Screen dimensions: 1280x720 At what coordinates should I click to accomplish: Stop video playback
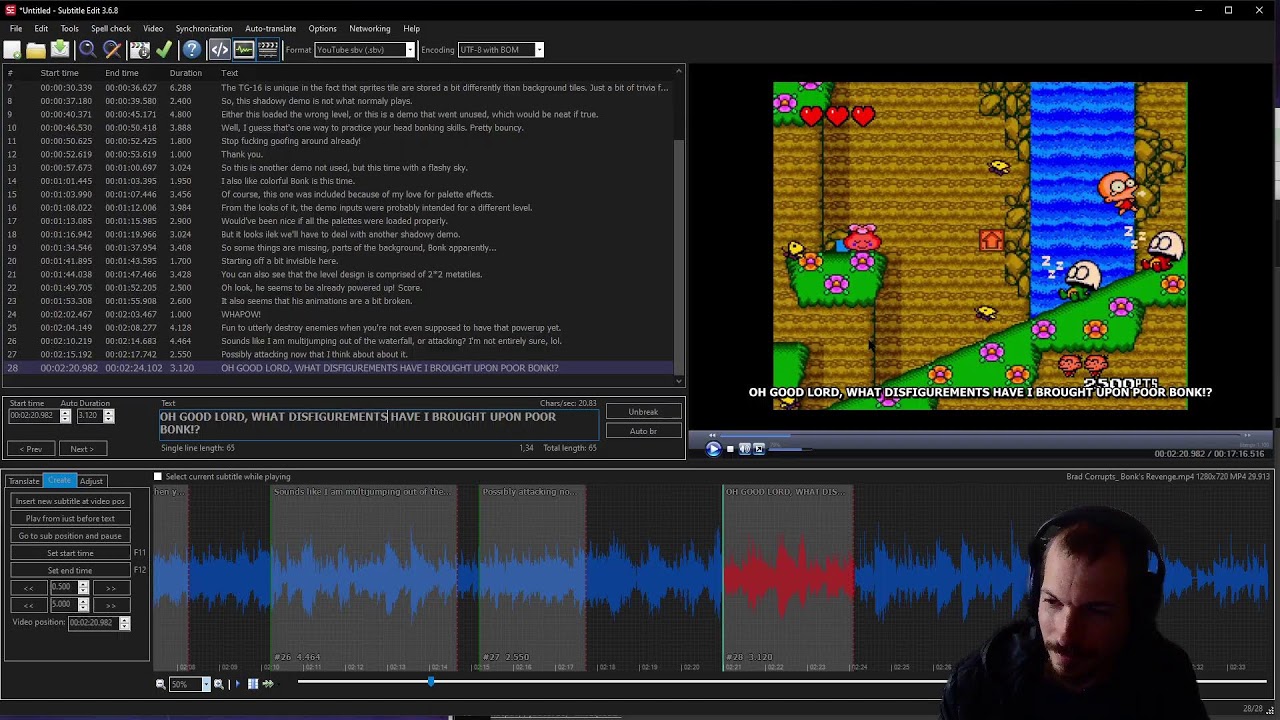coord(730,449)
